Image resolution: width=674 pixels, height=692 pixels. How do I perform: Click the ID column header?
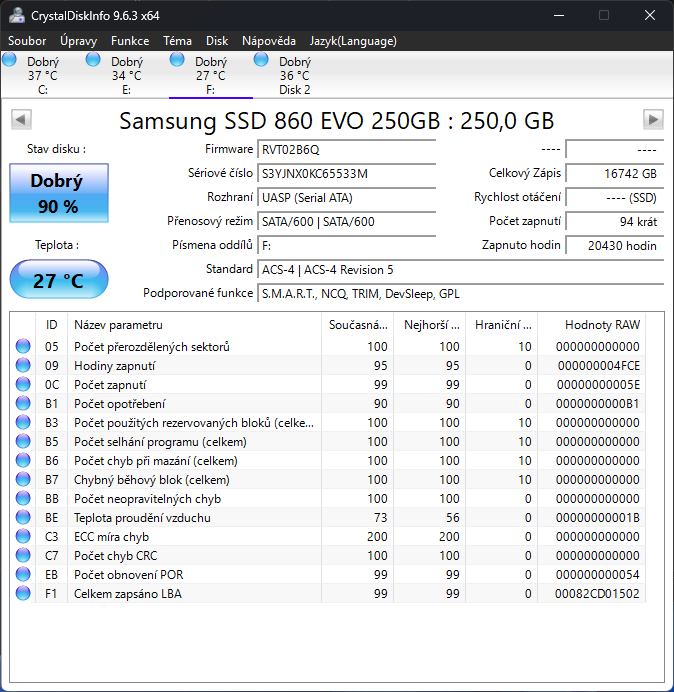tap(51, 325)
